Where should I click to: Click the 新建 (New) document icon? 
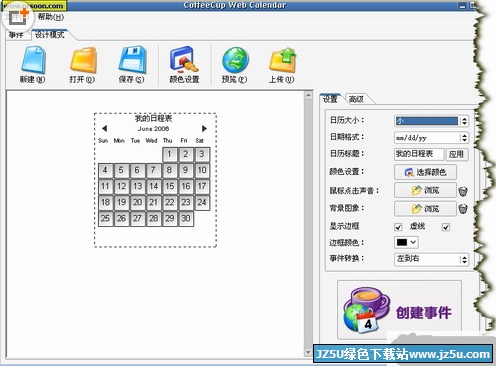33,60
